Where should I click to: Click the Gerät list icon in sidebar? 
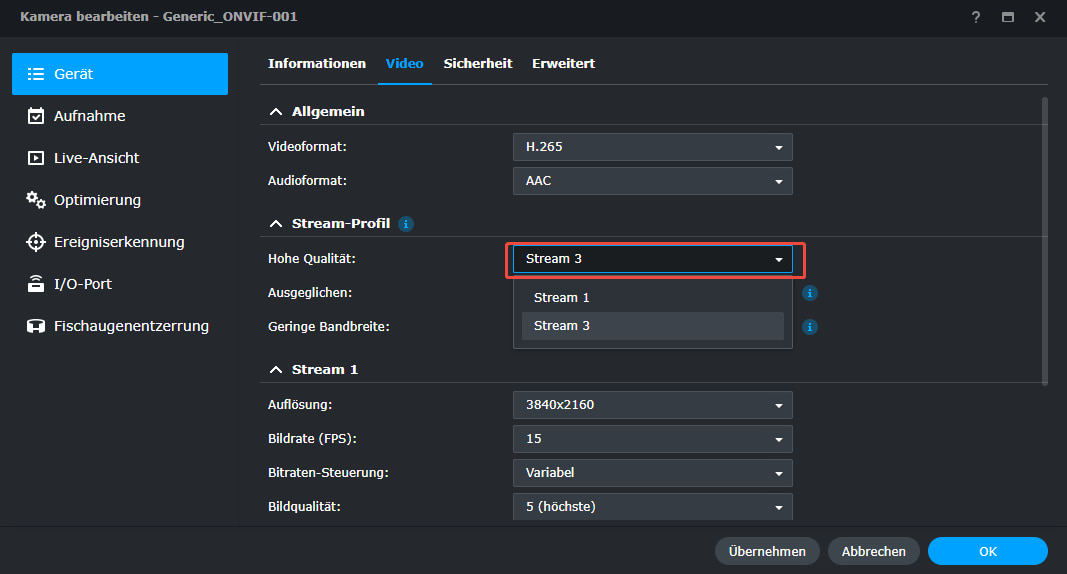coord(35,74)
